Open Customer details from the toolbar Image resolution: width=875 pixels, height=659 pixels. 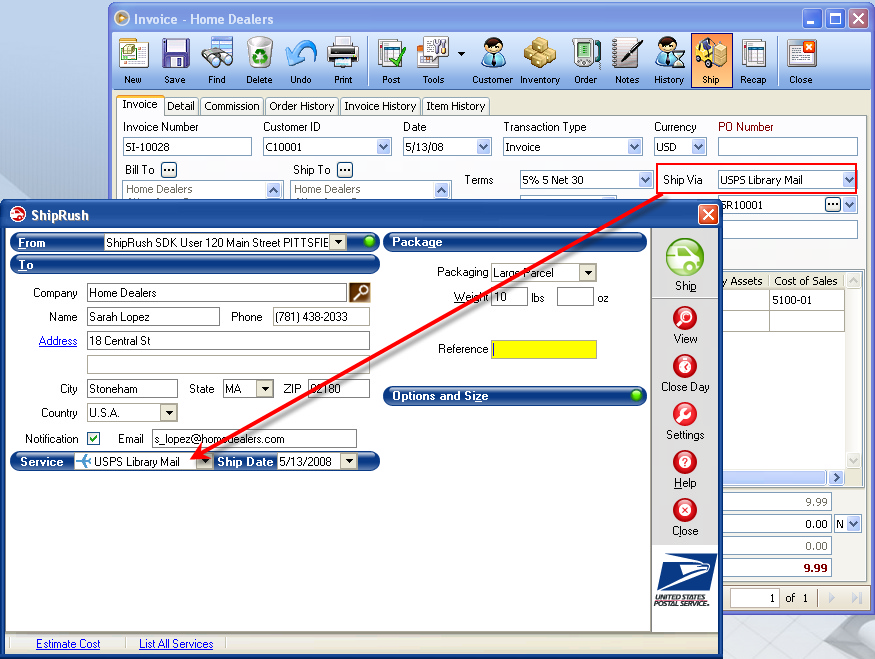(x=493, y=60)
